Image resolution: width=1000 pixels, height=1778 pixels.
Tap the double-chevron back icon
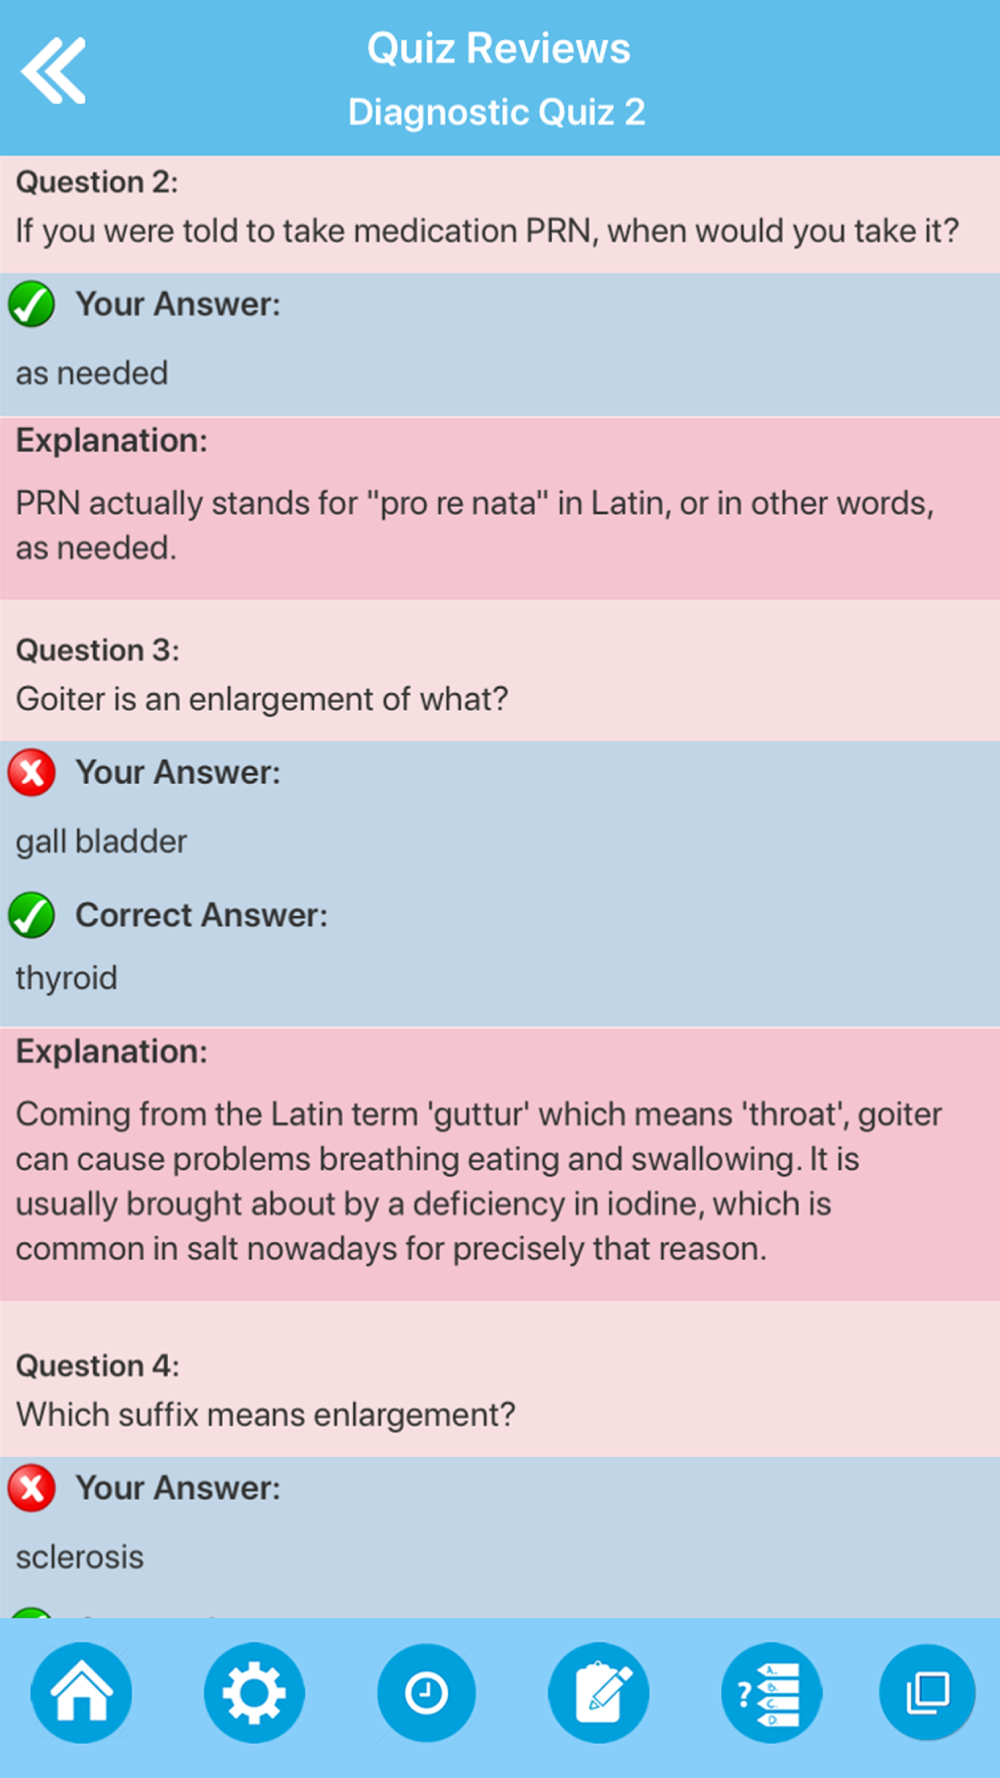coord(53,71)
